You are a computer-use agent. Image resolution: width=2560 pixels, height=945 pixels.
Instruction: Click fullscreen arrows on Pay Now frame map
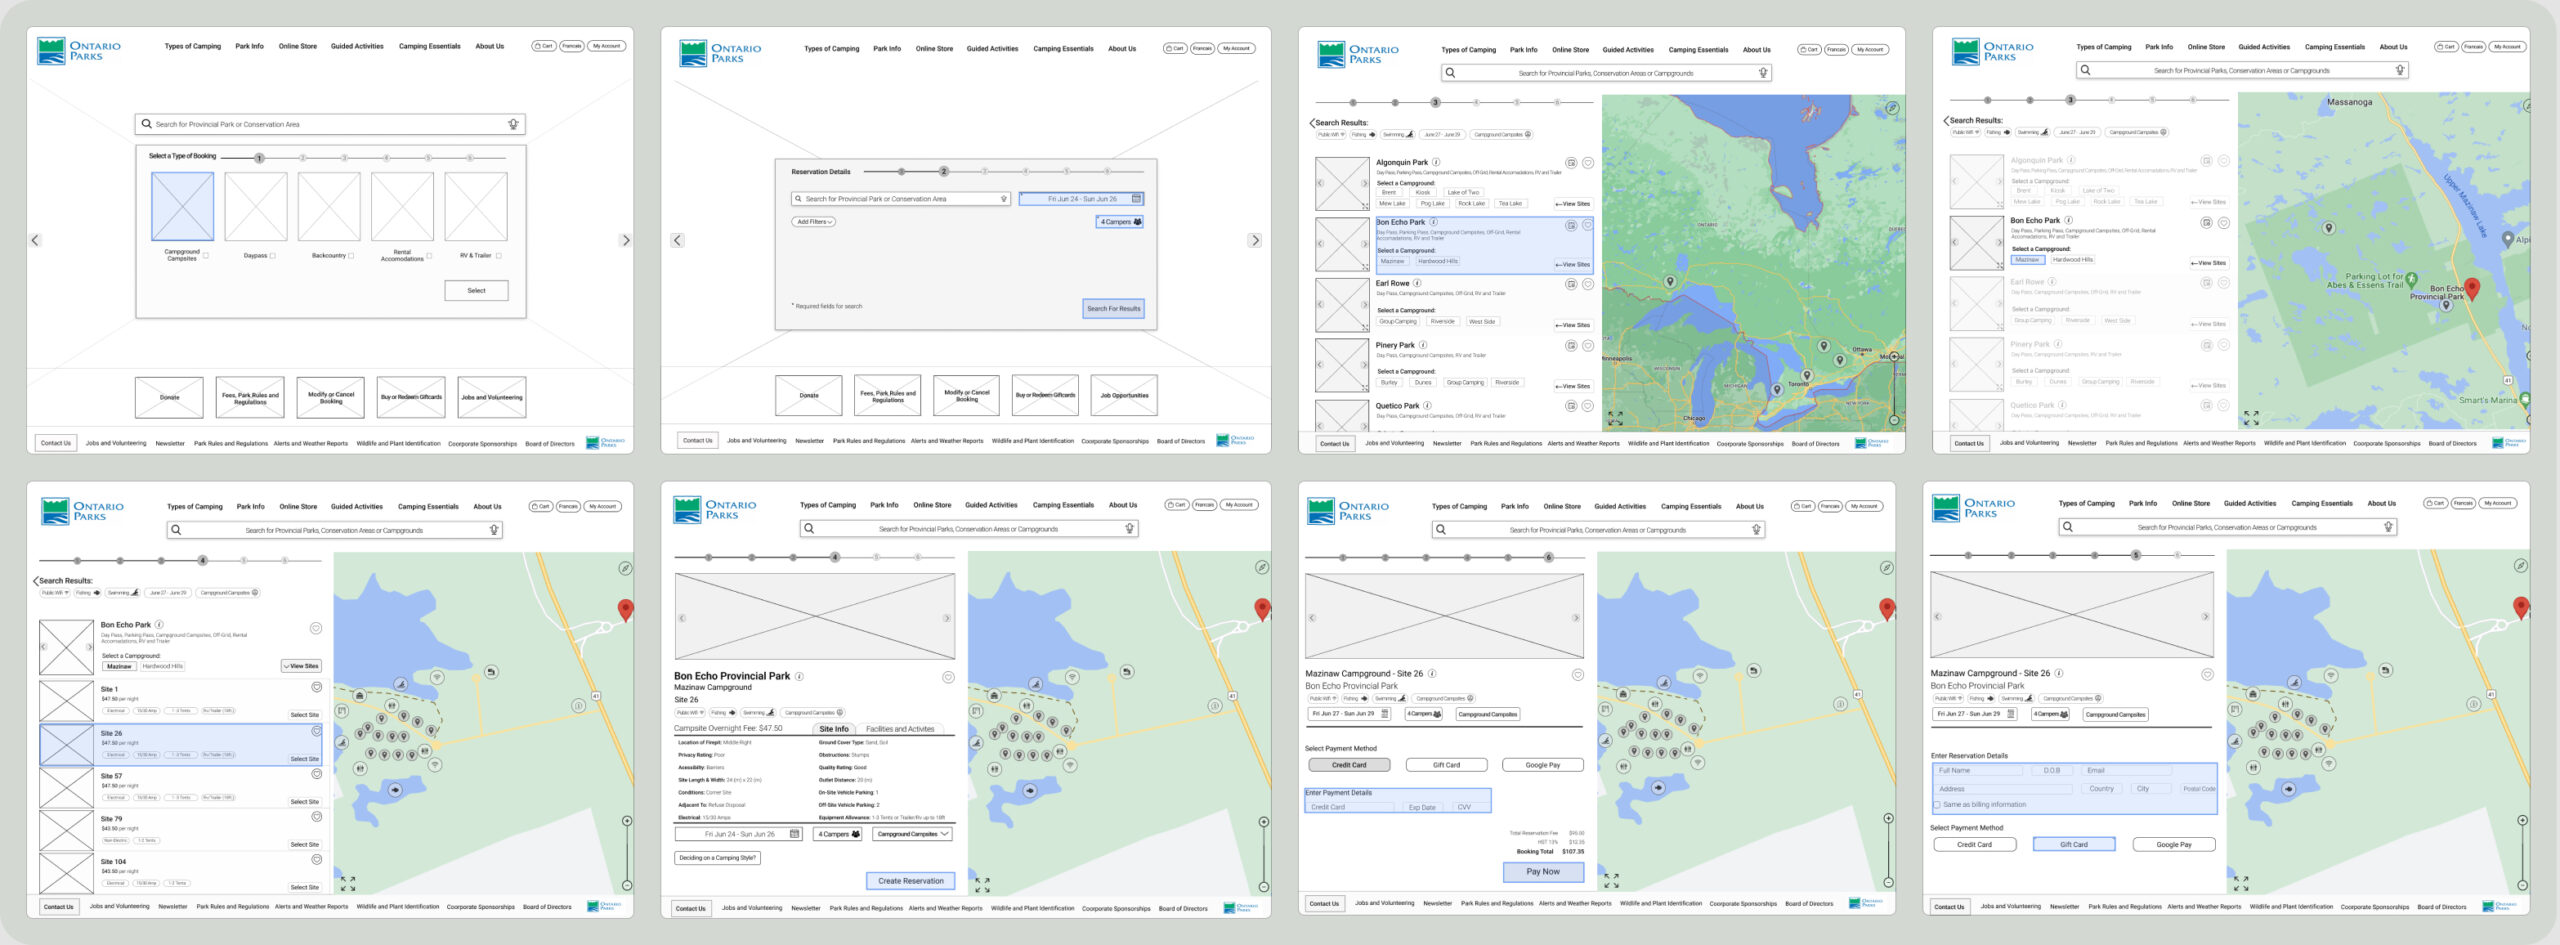coord(1611,881)
